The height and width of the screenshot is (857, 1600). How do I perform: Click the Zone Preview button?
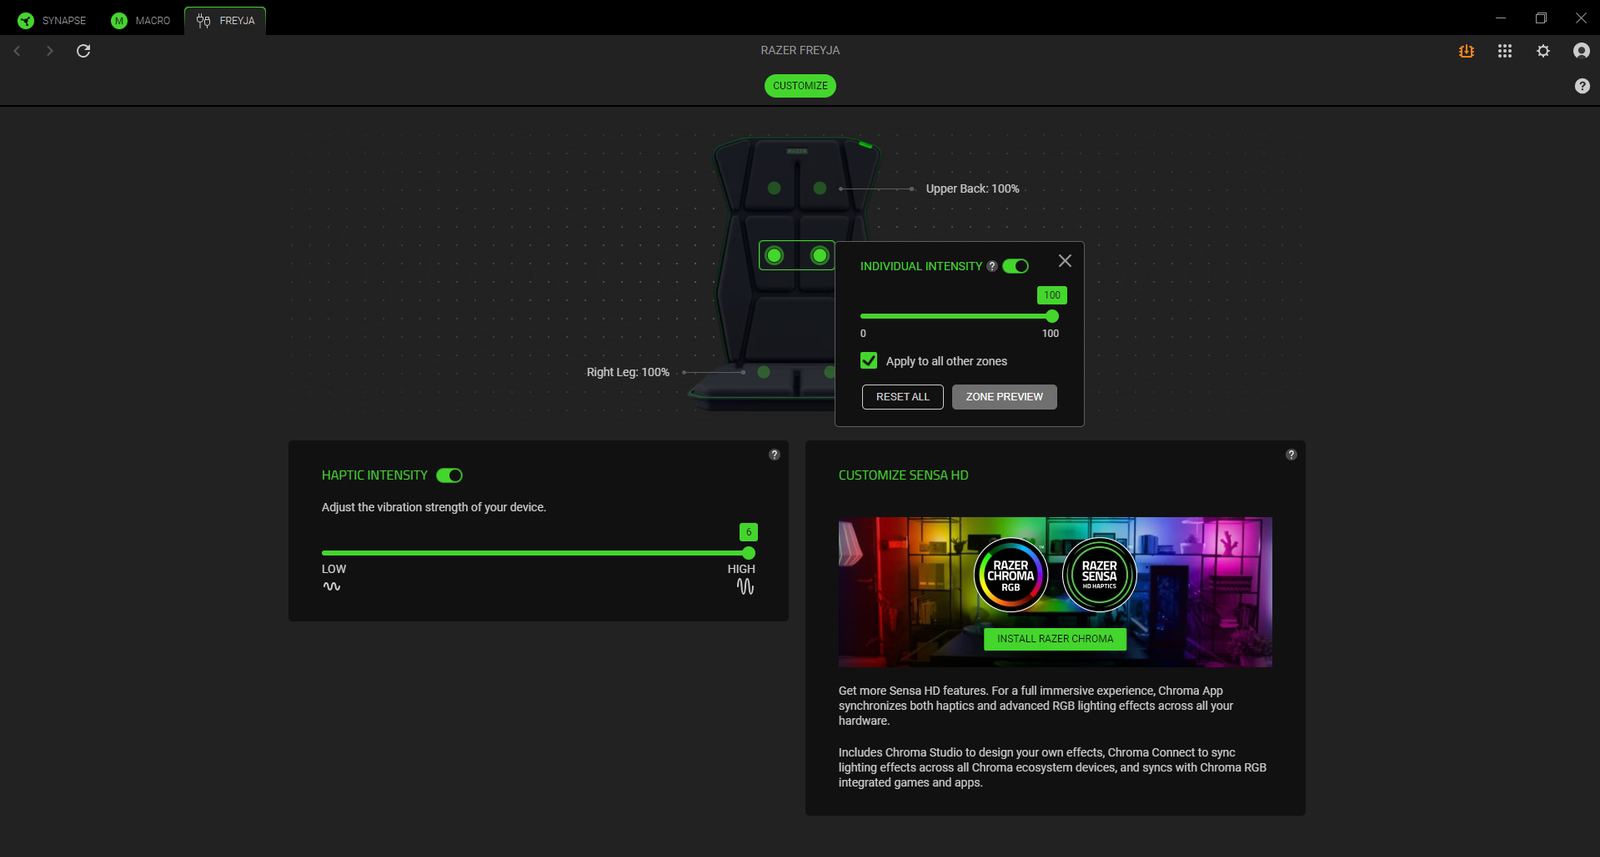(1004, 397)
